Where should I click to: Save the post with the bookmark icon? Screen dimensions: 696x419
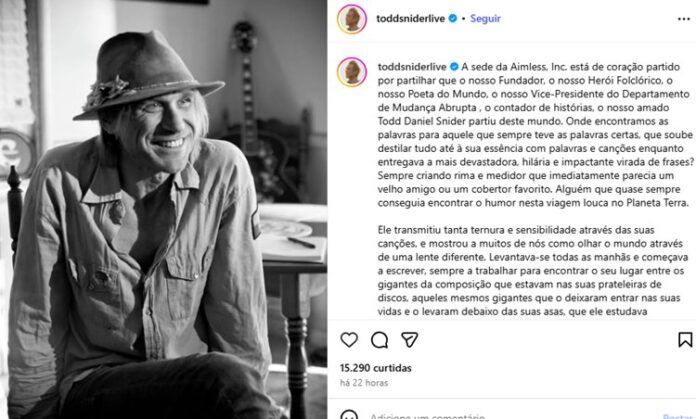tap(685, 340)
